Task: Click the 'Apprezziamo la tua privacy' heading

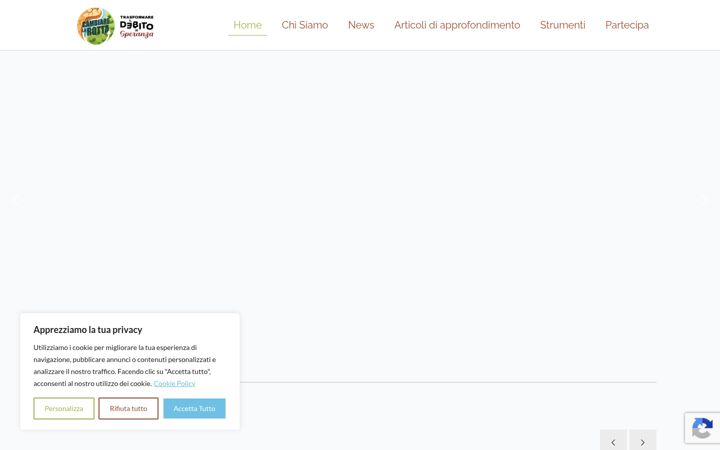Action: pyautogui.click(x=88, y=330)
